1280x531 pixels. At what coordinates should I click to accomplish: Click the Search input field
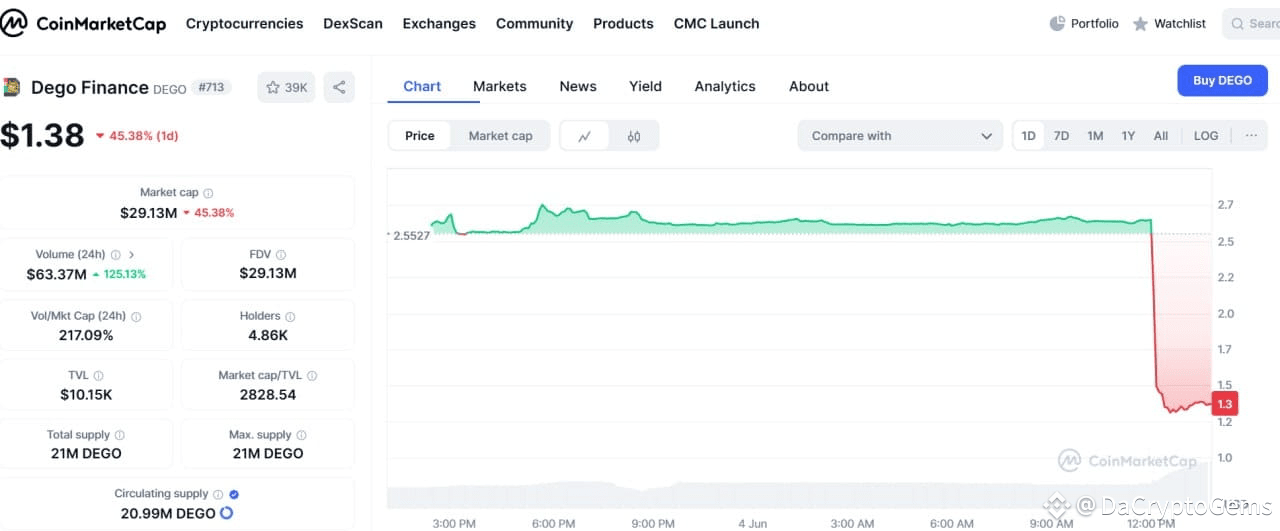(1251, 23)
